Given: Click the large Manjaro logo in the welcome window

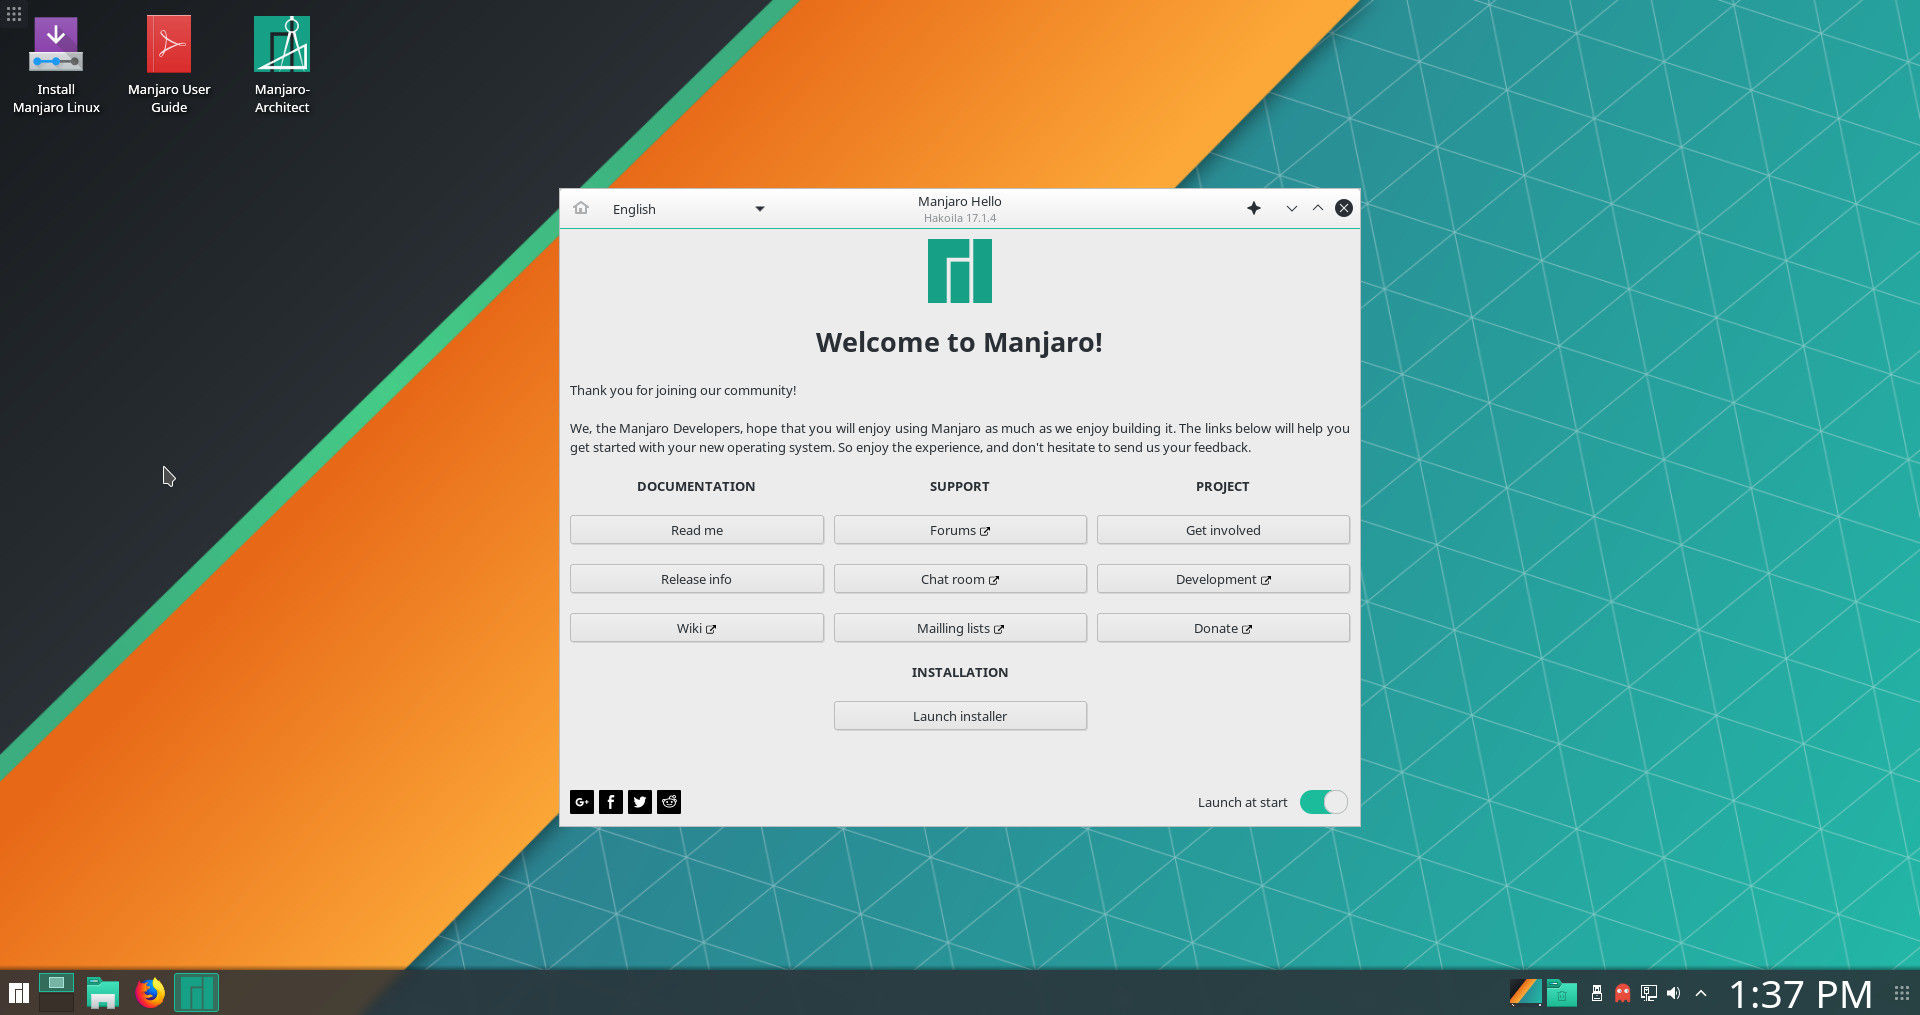Looking at the screenshot, I should click(x=960, y=271).
